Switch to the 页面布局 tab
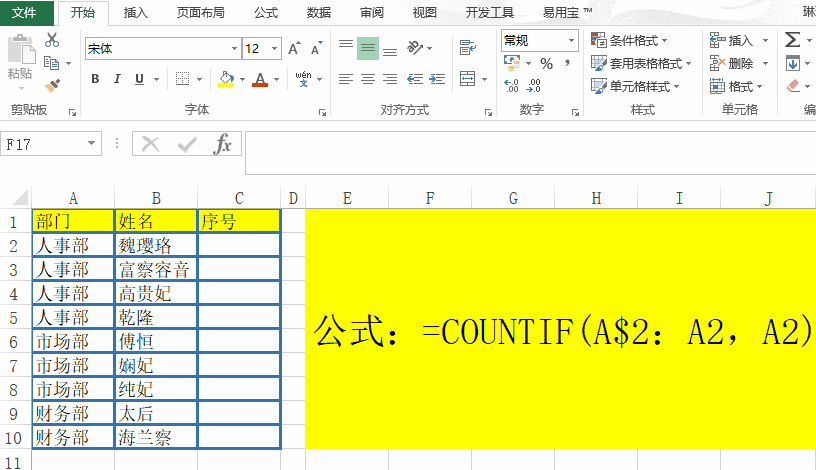Image resolution: width=816 pixels, height=470 pixels. (x=200, y=12)
